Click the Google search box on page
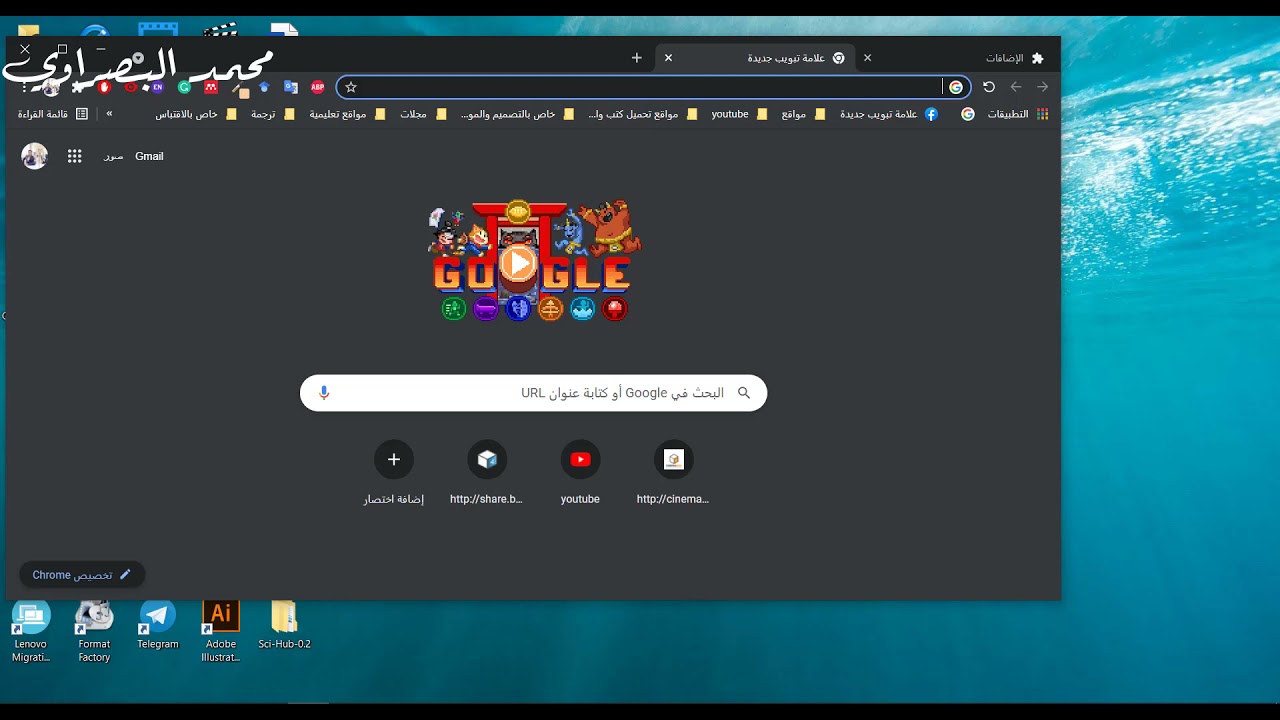 coord(534,393)
